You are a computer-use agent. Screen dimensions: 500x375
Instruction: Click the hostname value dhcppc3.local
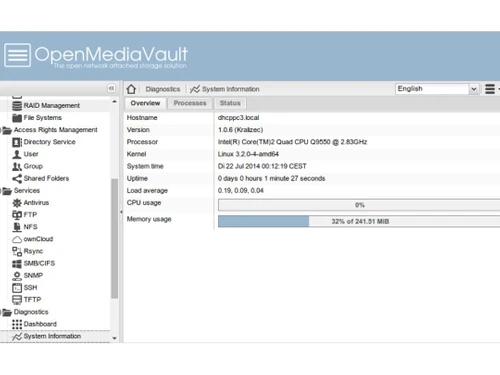point(238,118)
